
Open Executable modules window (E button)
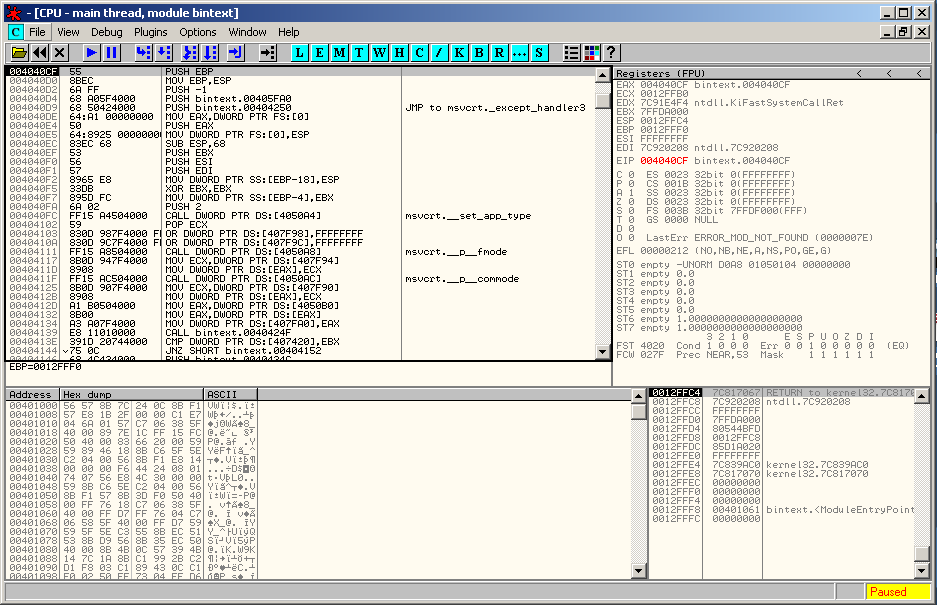(321, 52)
